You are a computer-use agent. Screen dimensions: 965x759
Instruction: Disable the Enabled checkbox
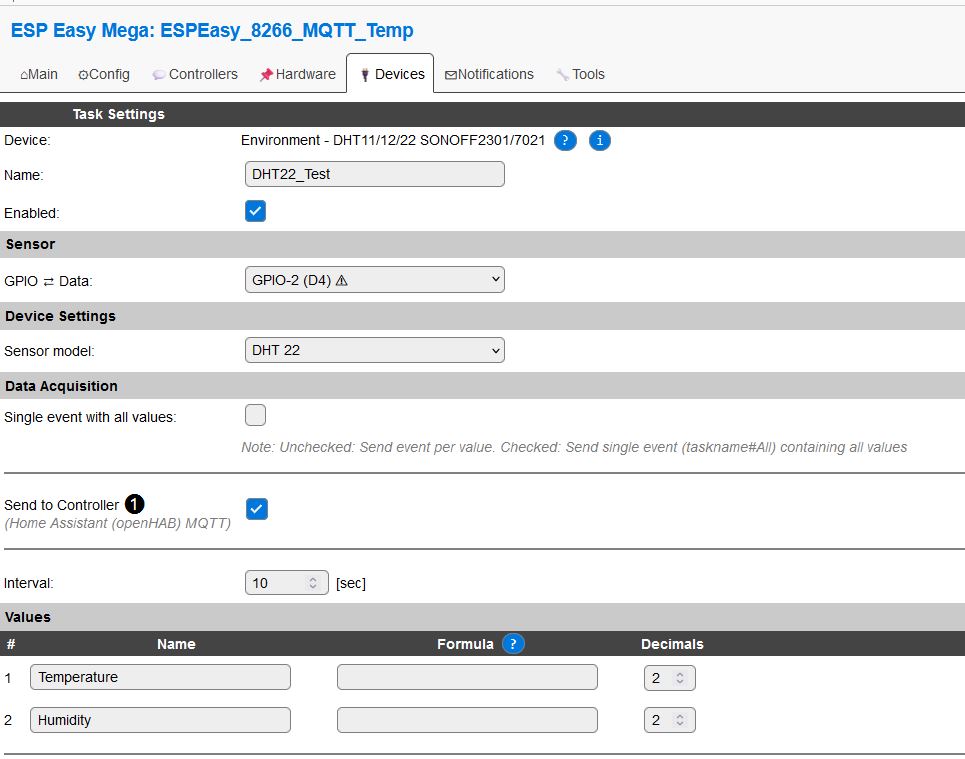point(255,211)
